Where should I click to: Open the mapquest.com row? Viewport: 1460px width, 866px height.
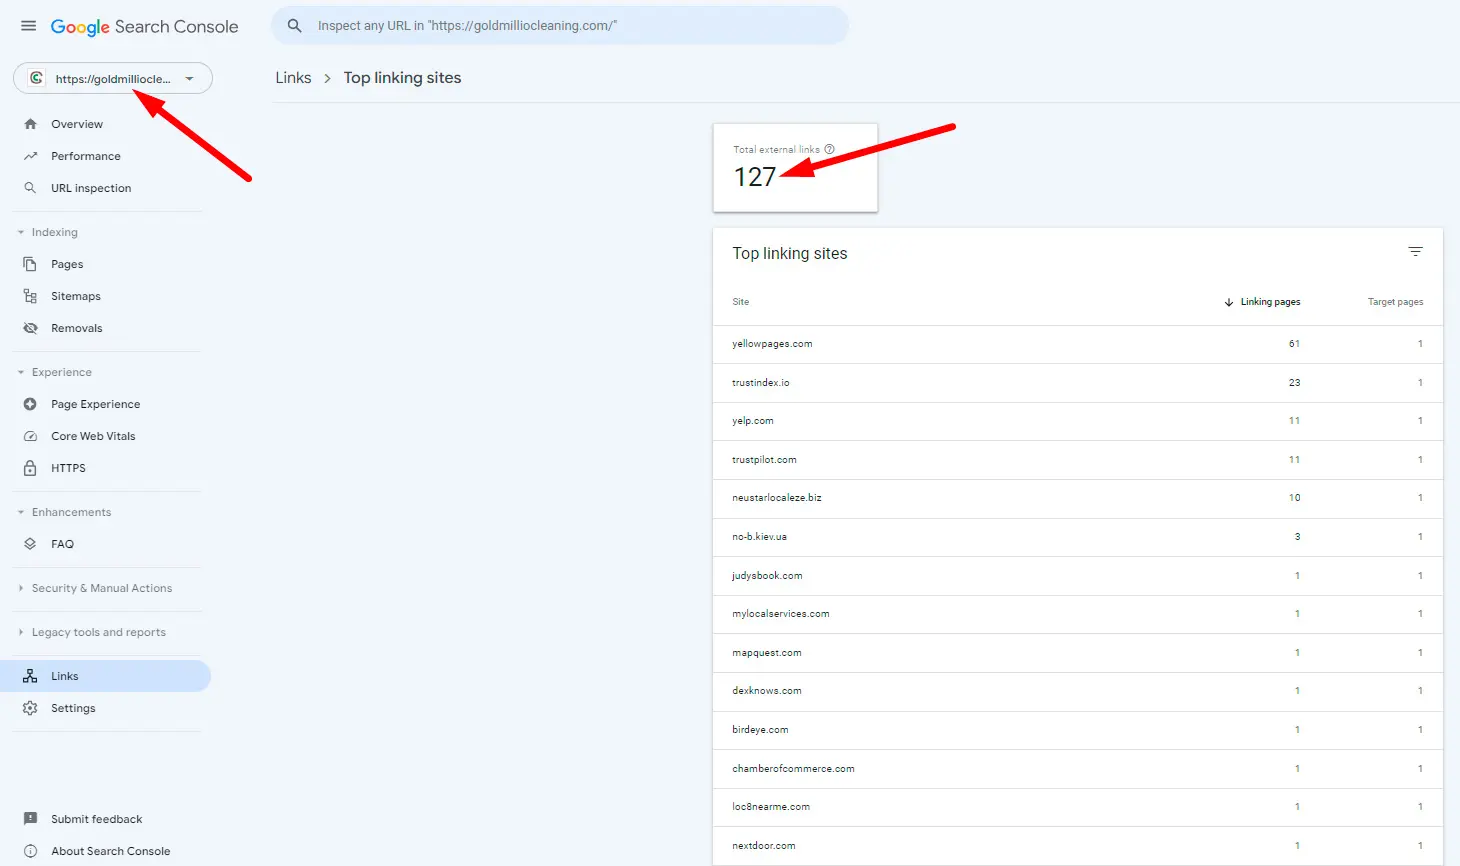tap(1078, 653)
